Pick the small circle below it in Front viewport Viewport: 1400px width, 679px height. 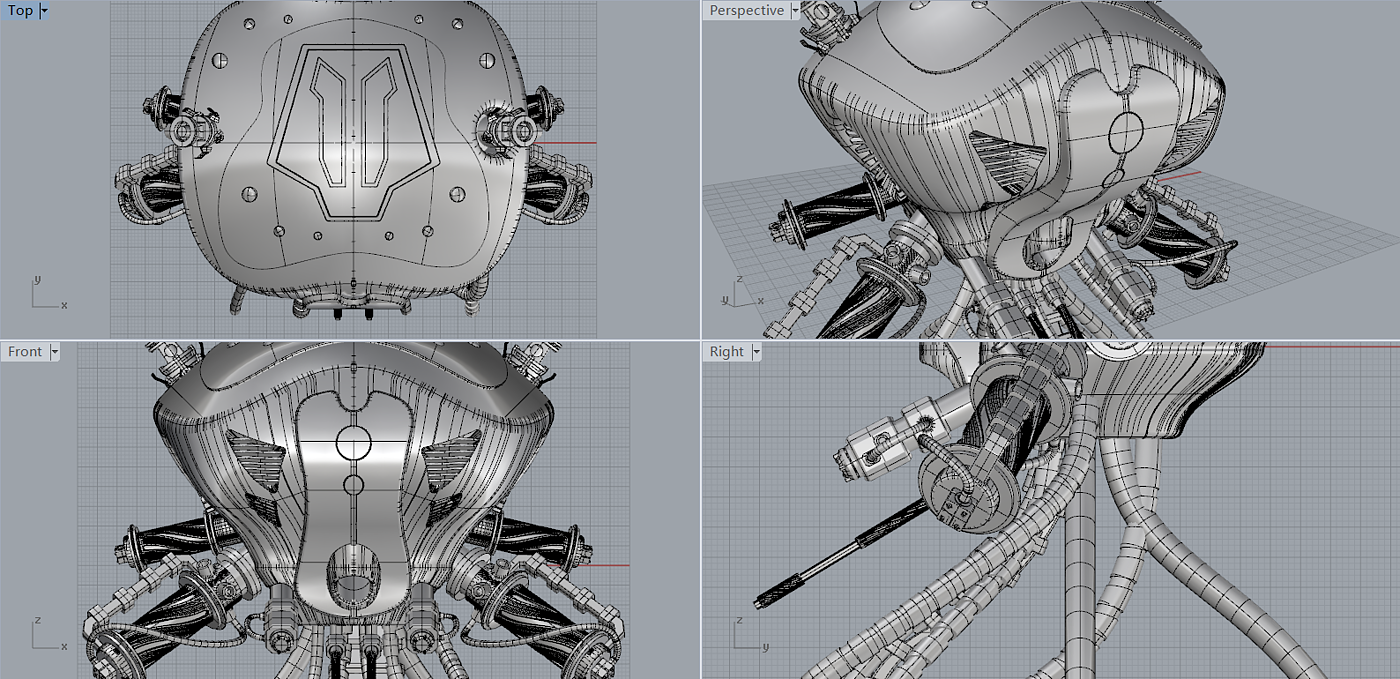click(x=353, y=485)
